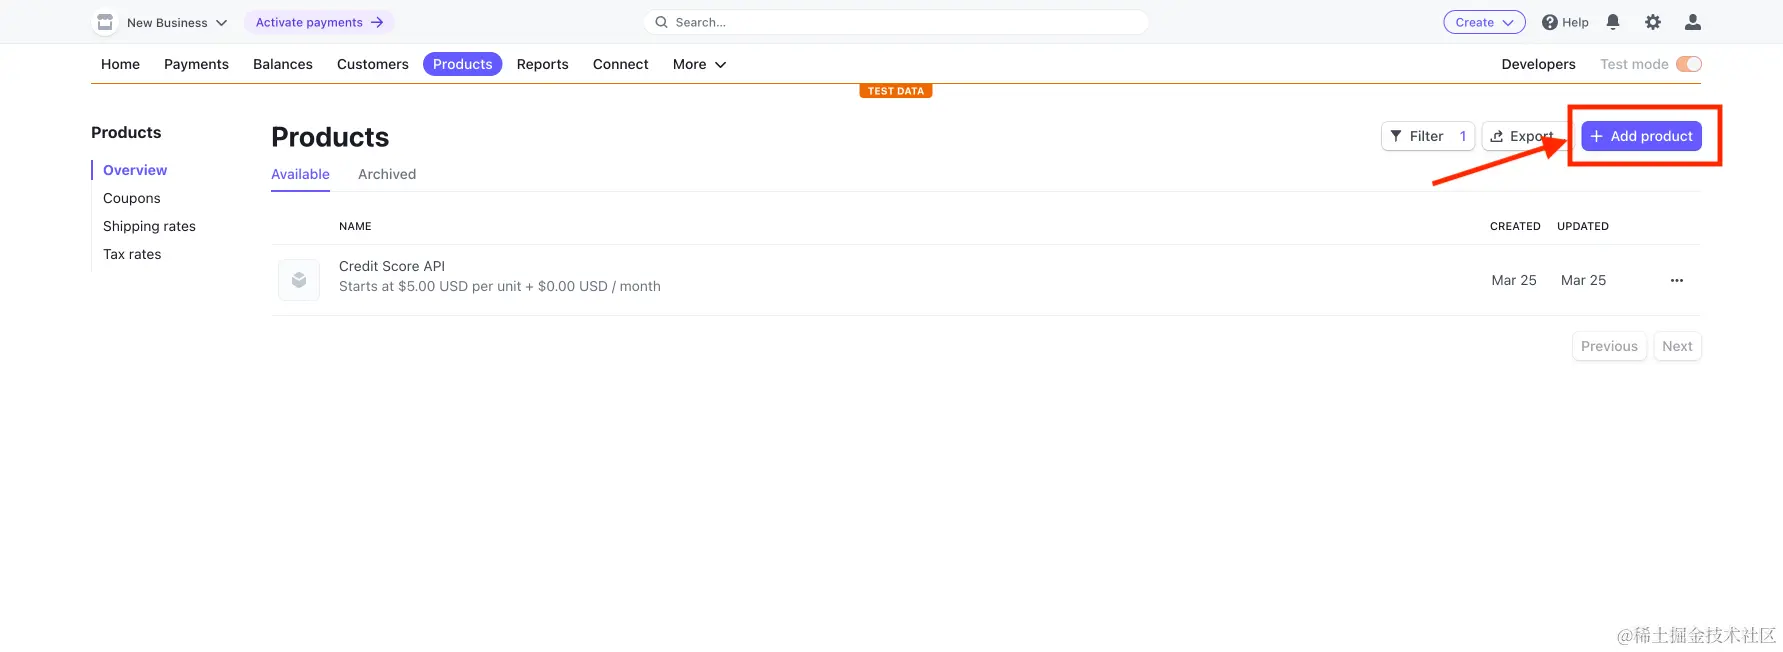Click the NAME column header
The height and width of the screenshot is (652, 1783).
[355, 226]
